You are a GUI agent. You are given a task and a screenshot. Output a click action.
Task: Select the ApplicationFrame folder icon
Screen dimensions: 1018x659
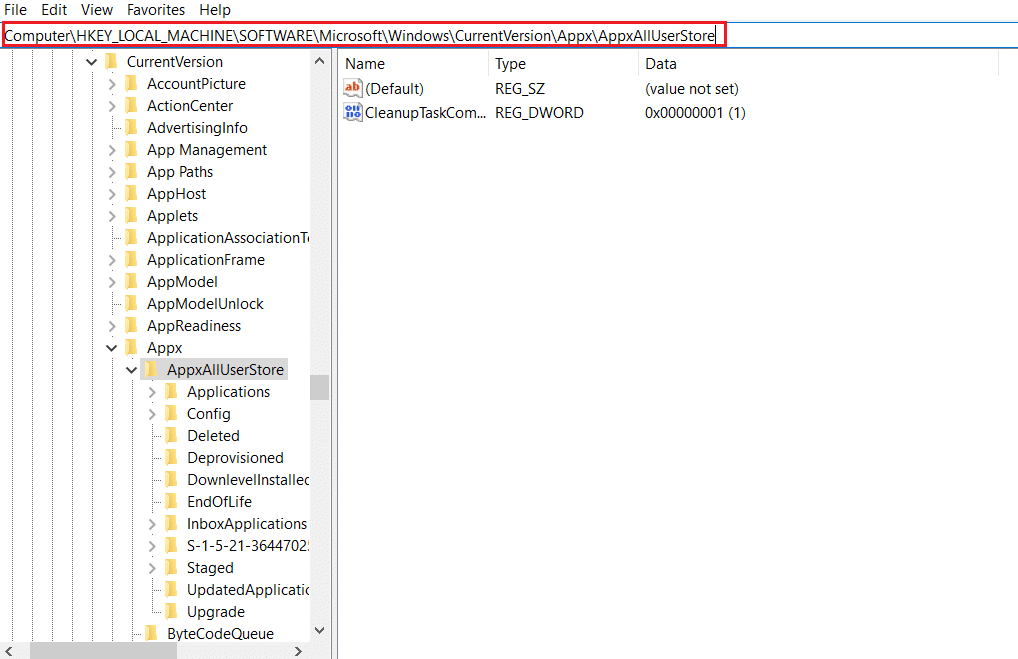132,260
